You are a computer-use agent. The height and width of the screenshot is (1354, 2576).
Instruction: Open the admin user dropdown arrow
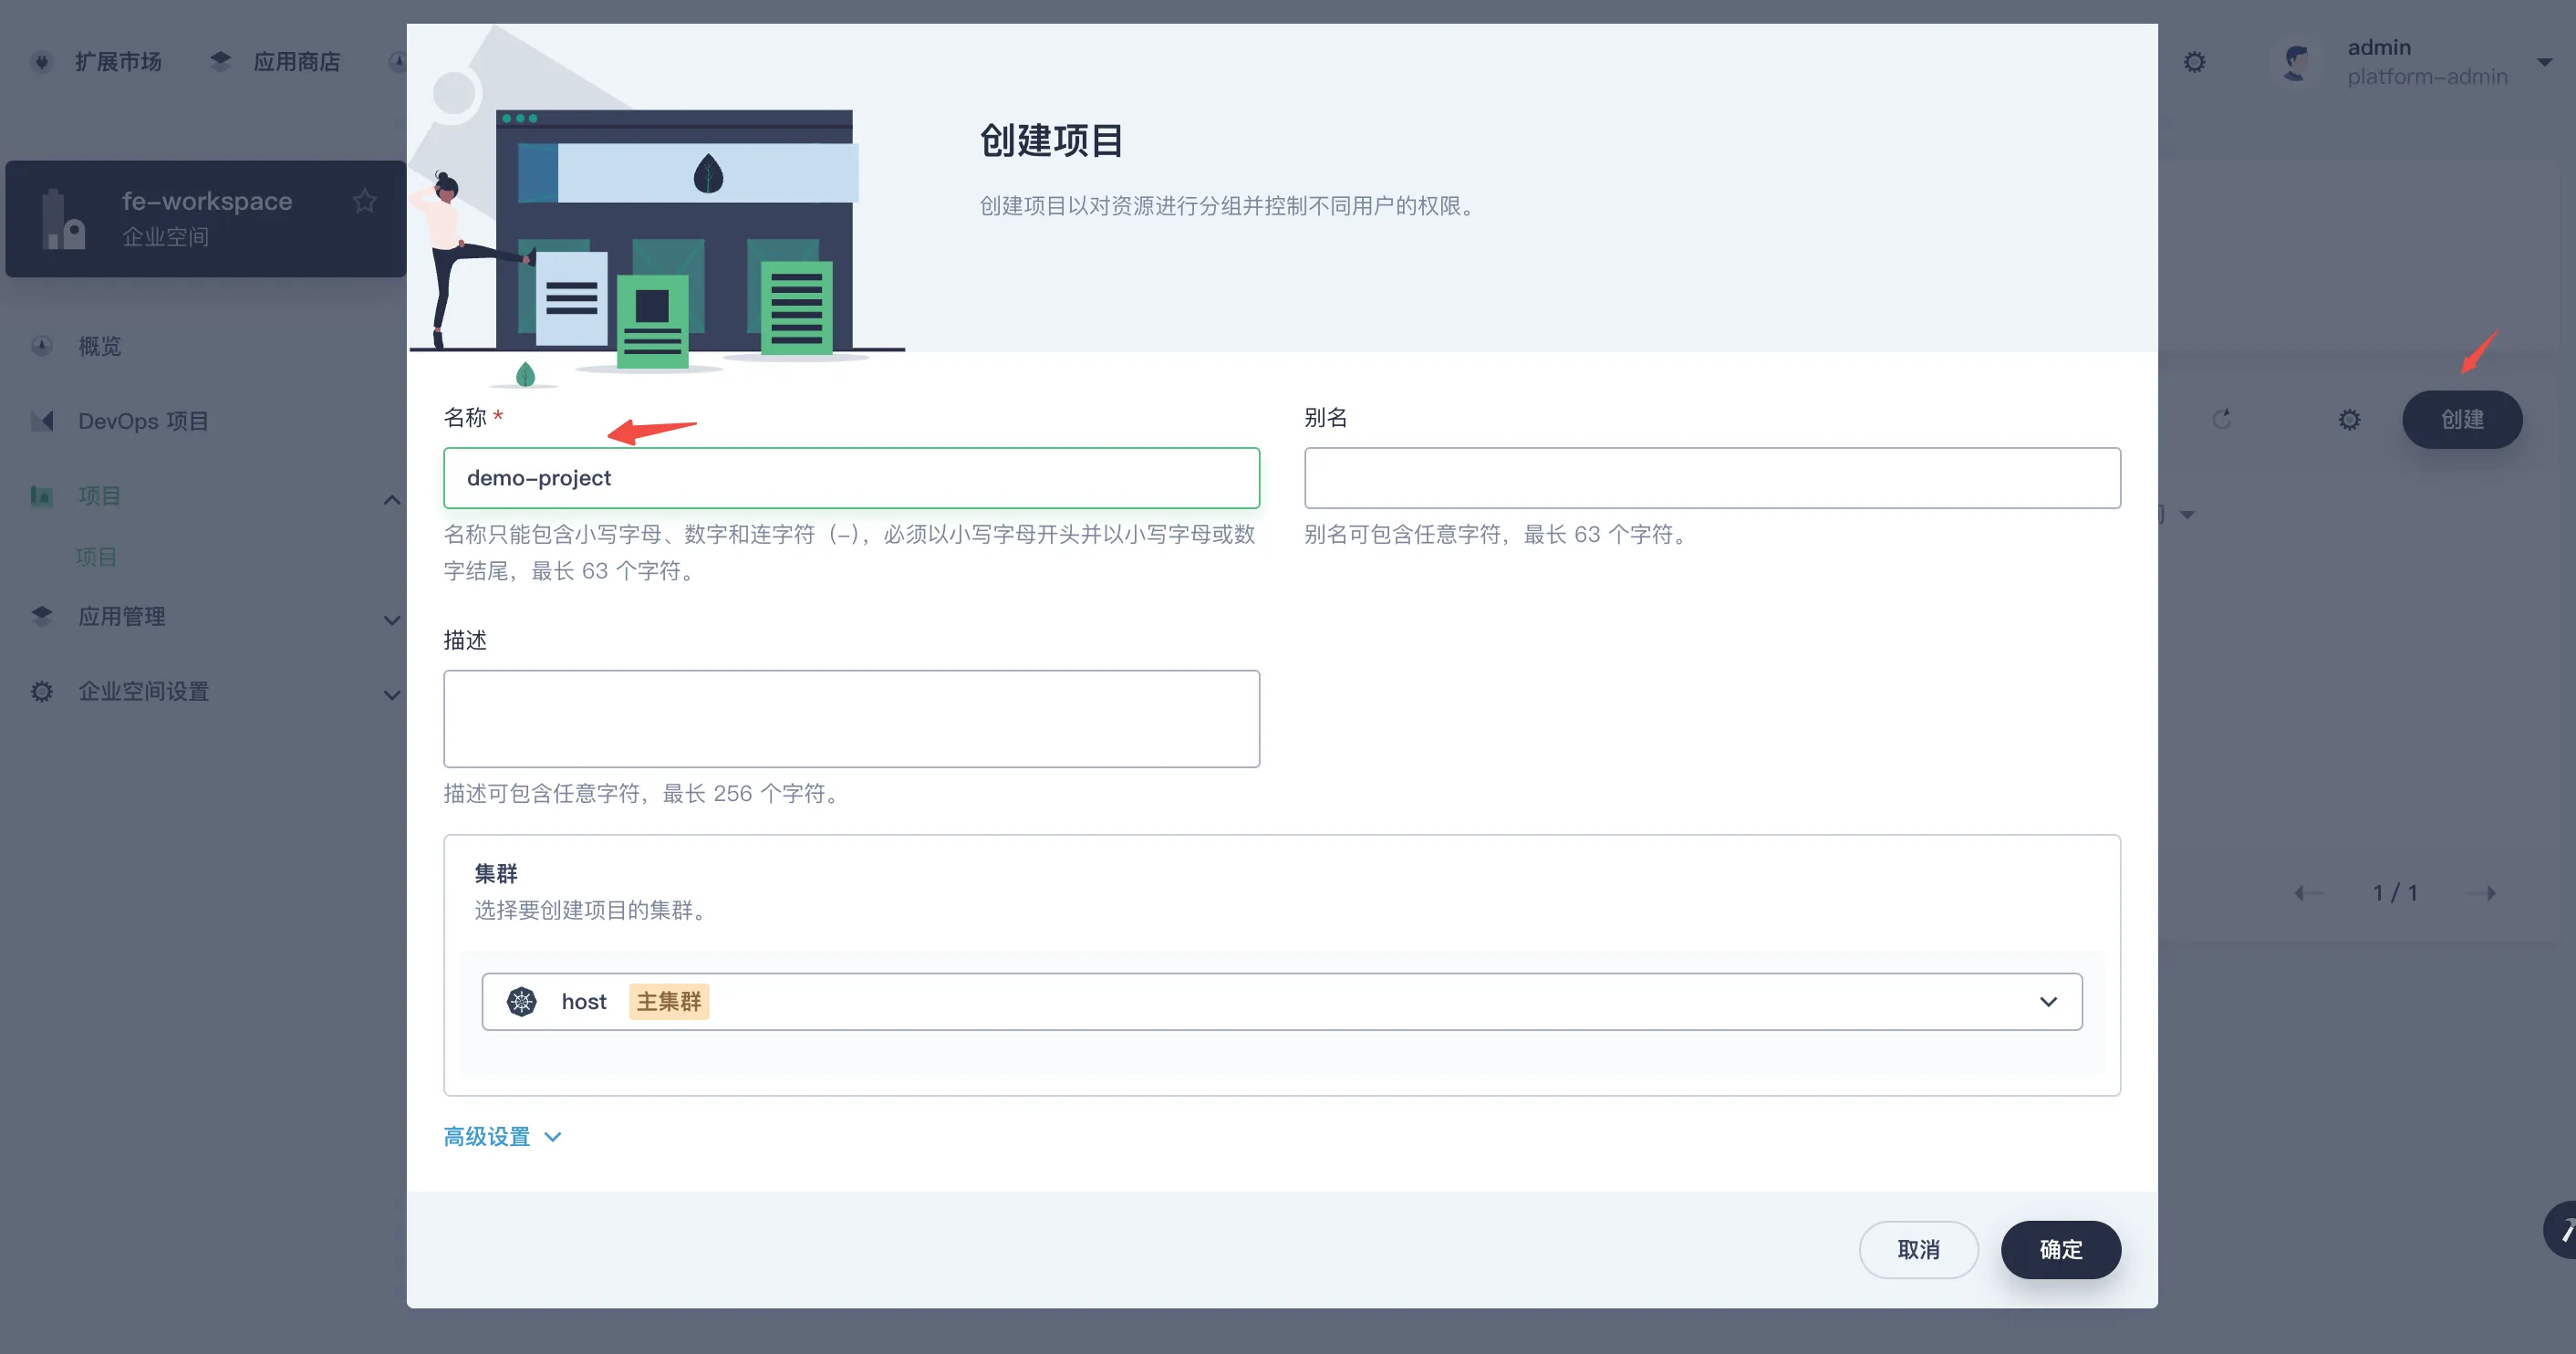(2545, 62)
